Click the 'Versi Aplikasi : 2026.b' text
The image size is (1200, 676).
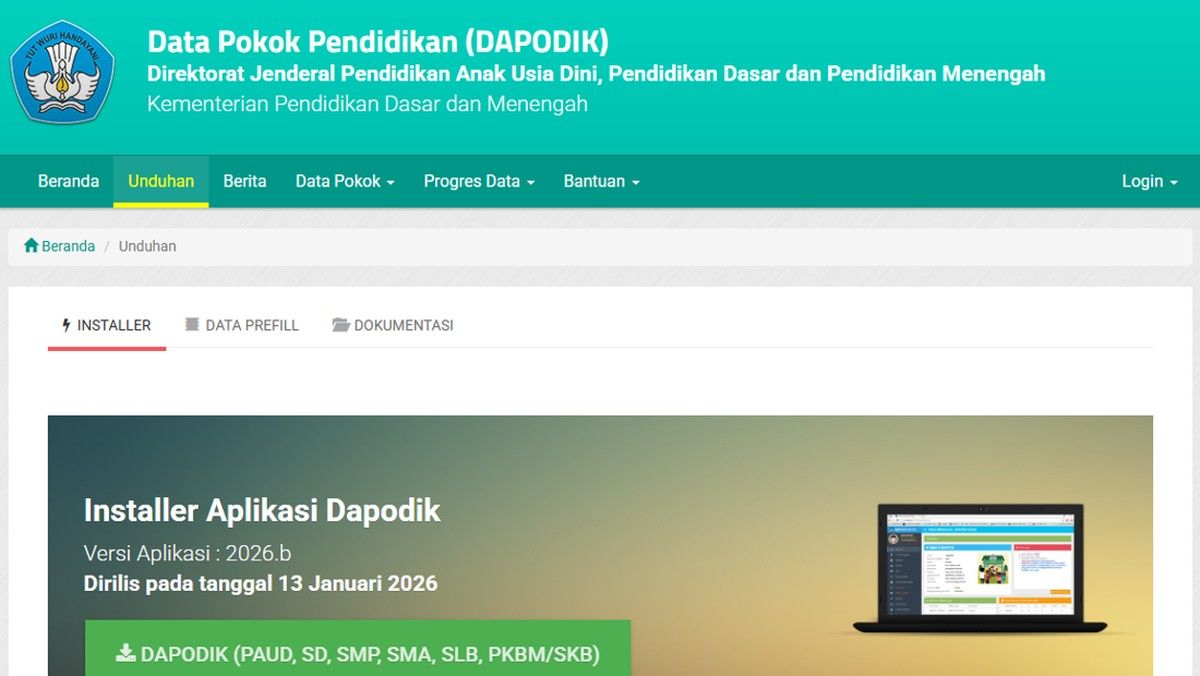coord(188,553)
